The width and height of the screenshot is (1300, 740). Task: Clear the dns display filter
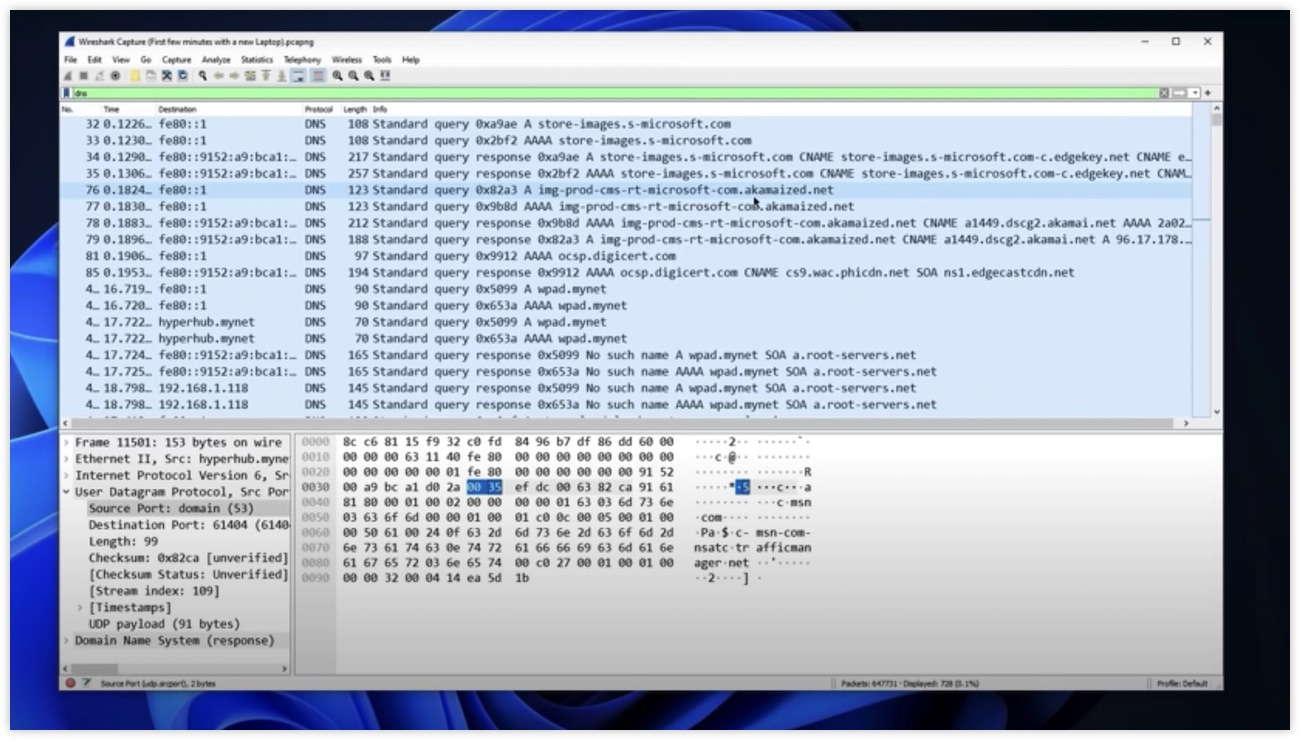(1164, 93)
